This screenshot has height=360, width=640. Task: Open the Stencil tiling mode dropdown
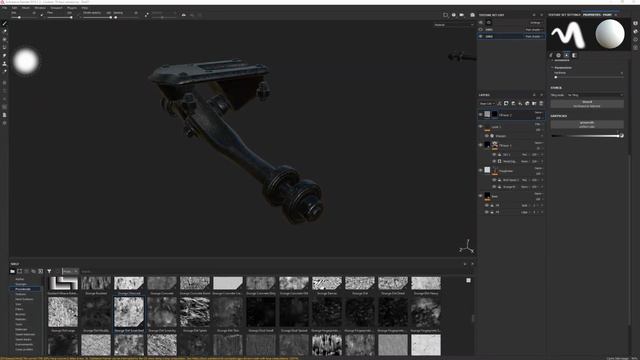[595, 95]
